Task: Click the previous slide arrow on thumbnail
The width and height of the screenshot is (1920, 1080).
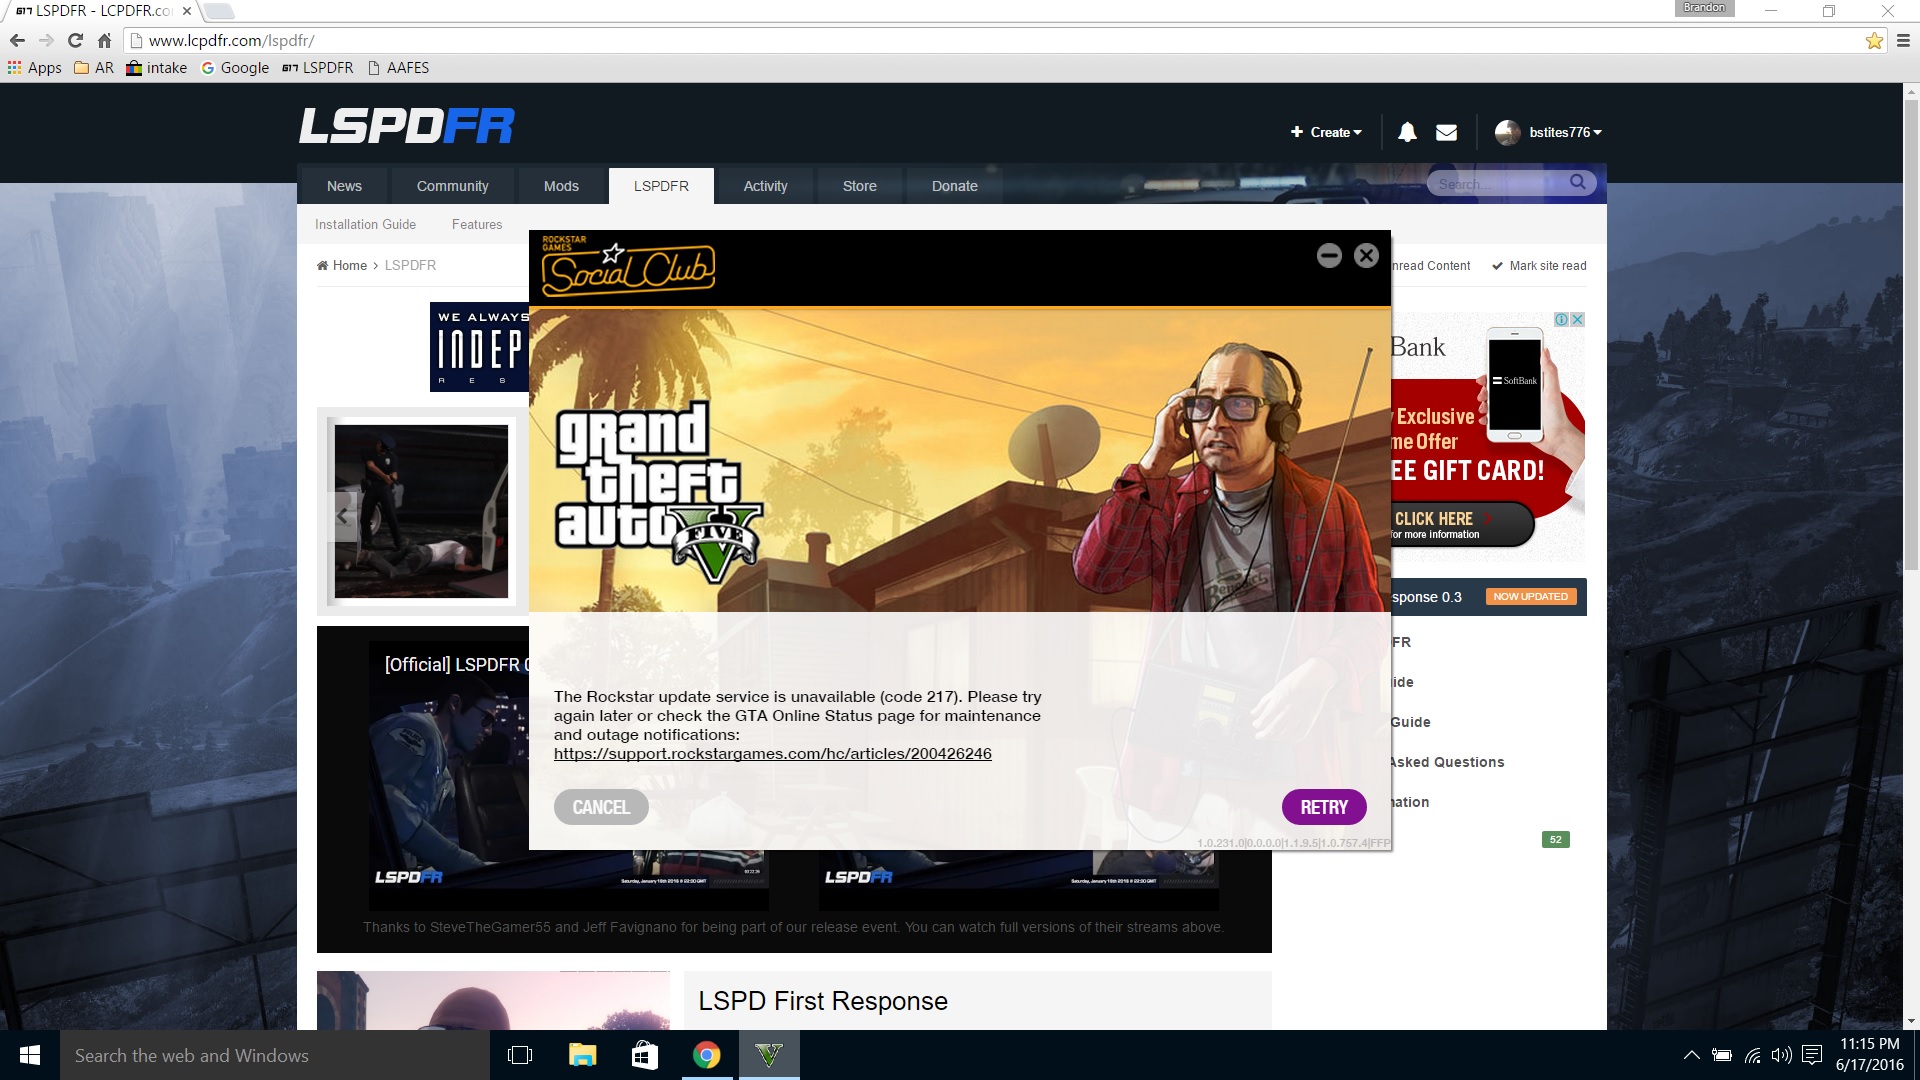Action: [x=343, y=516]
